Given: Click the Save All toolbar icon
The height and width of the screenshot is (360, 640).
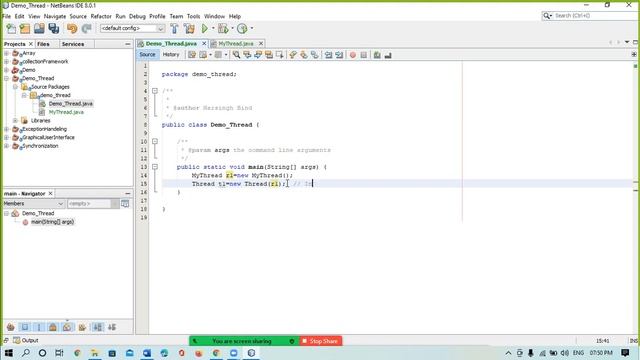Looking at the screenshot, I should pyautogui.click(x=54, y=28).
